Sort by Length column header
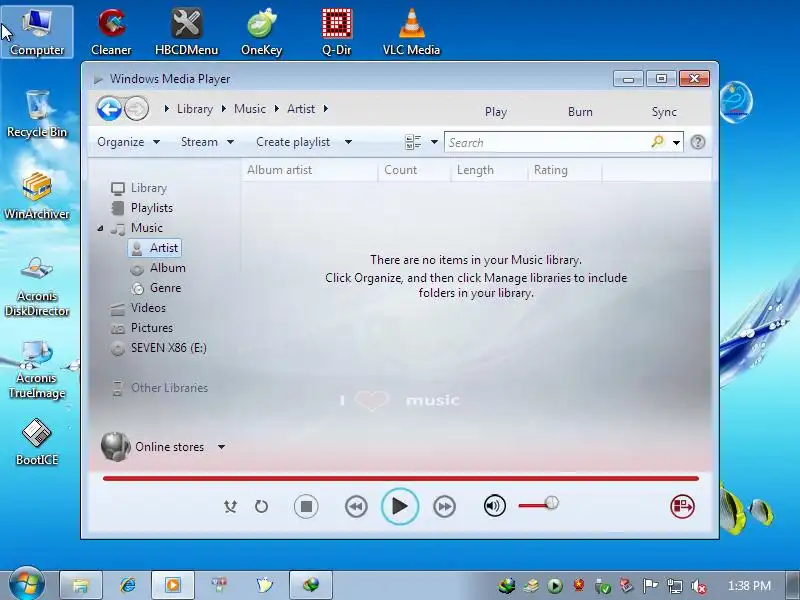The height and width of the screenshot is (600, 800). 489,170
